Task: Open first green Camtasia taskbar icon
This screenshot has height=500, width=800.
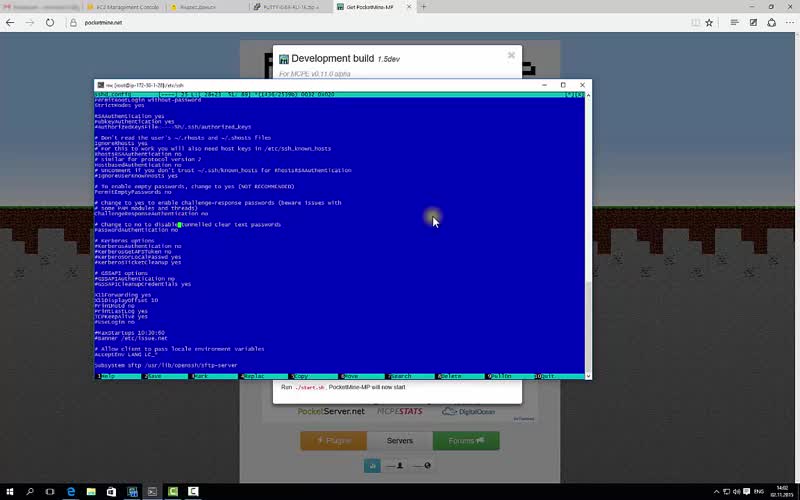Action: point(173,491)
